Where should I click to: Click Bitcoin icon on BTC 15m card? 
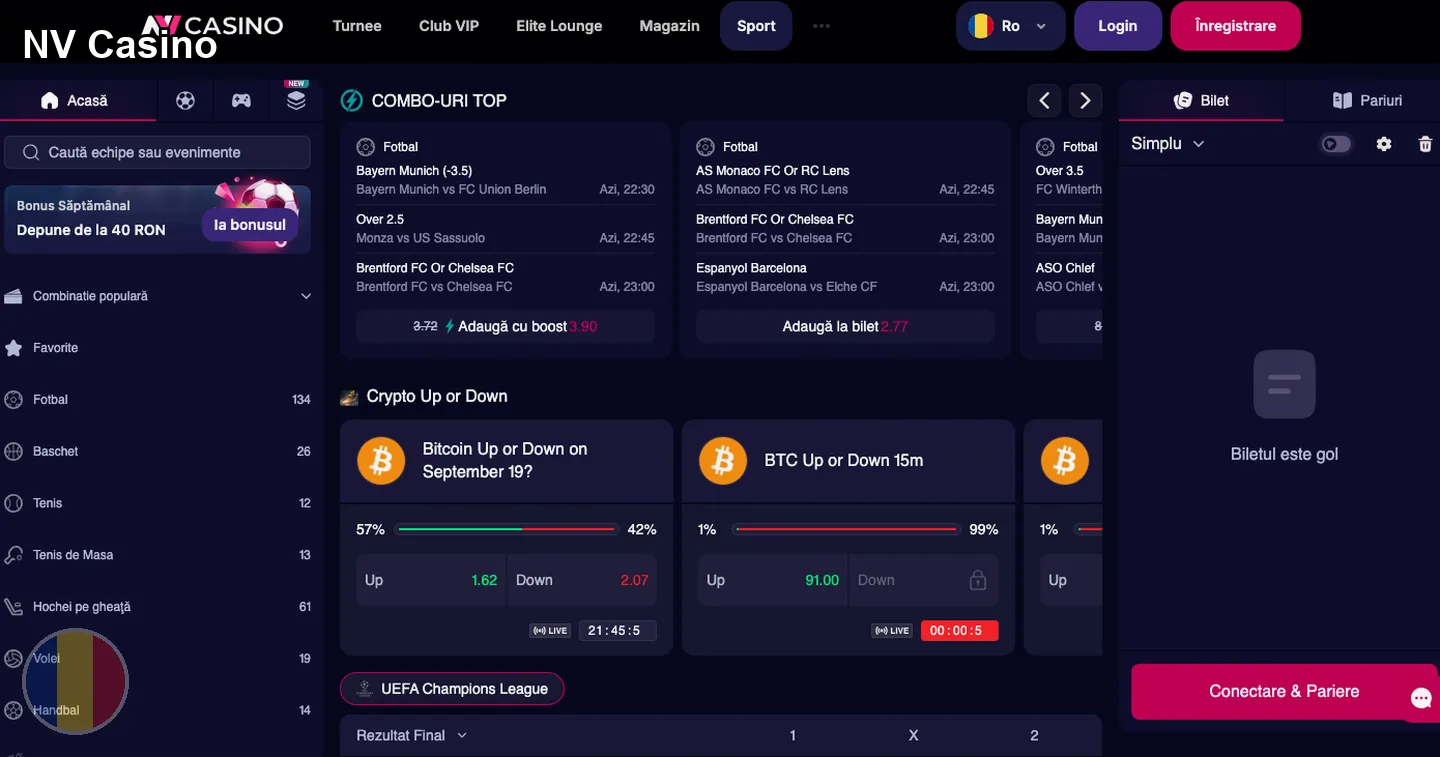click(723, 461)
